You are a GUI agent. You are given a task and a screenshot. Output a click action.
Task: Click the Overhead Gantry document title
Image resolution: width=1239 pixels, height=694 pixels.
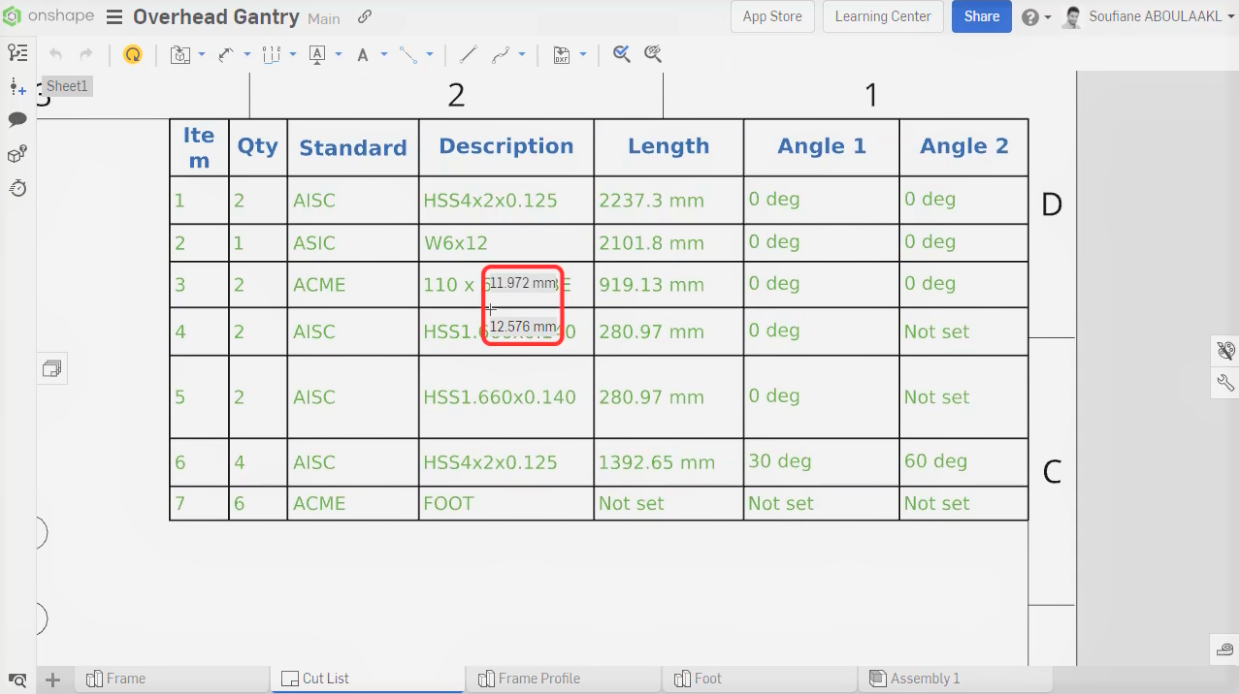[216, 17]
